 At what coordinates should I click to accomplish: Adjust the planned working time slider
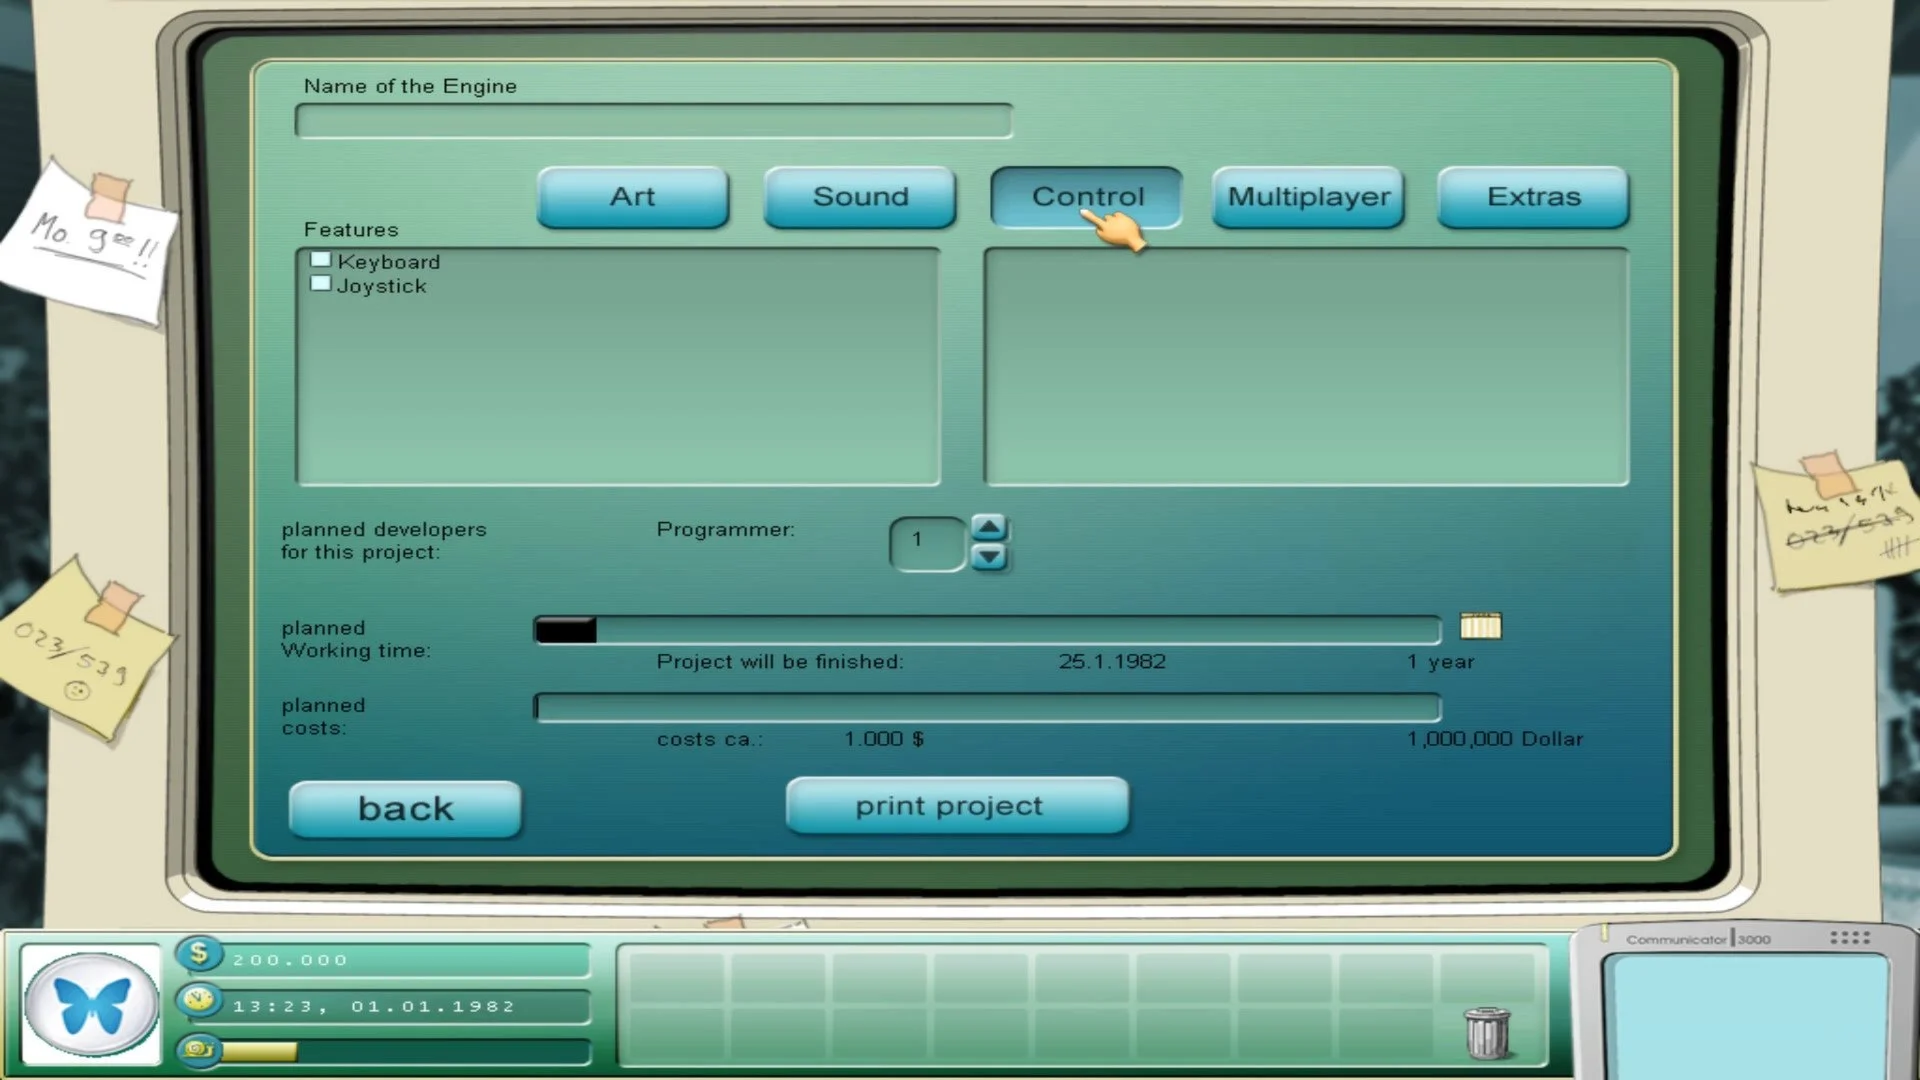click(x=567, y=628)
